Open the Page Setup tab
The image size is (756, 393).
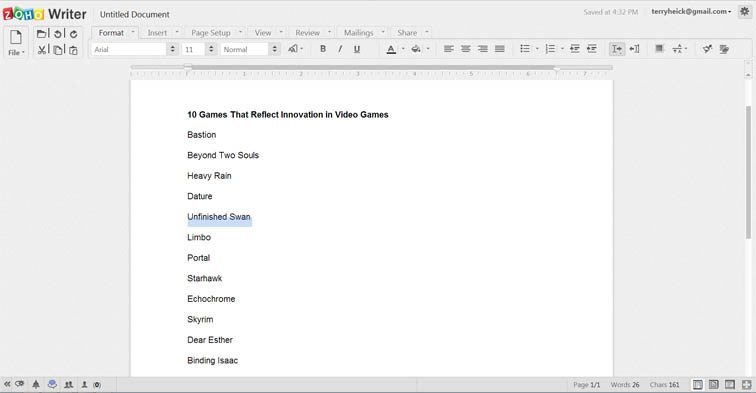pos(211,33)
